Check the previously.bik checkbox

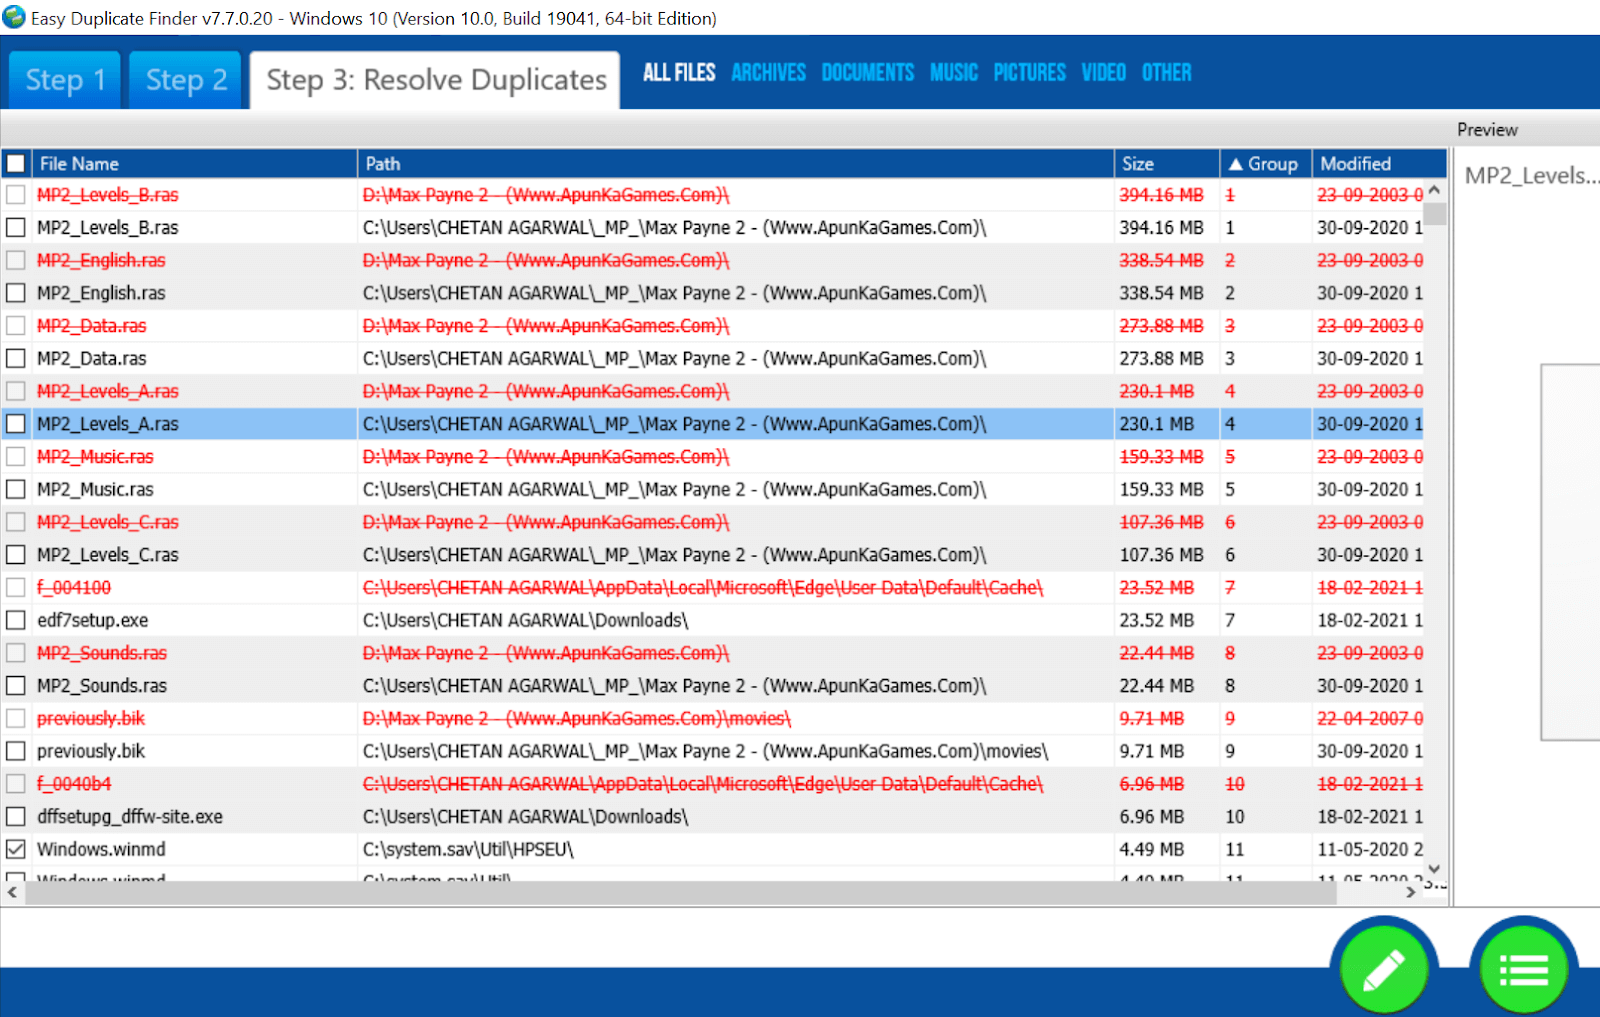click(x=15, y=751)
